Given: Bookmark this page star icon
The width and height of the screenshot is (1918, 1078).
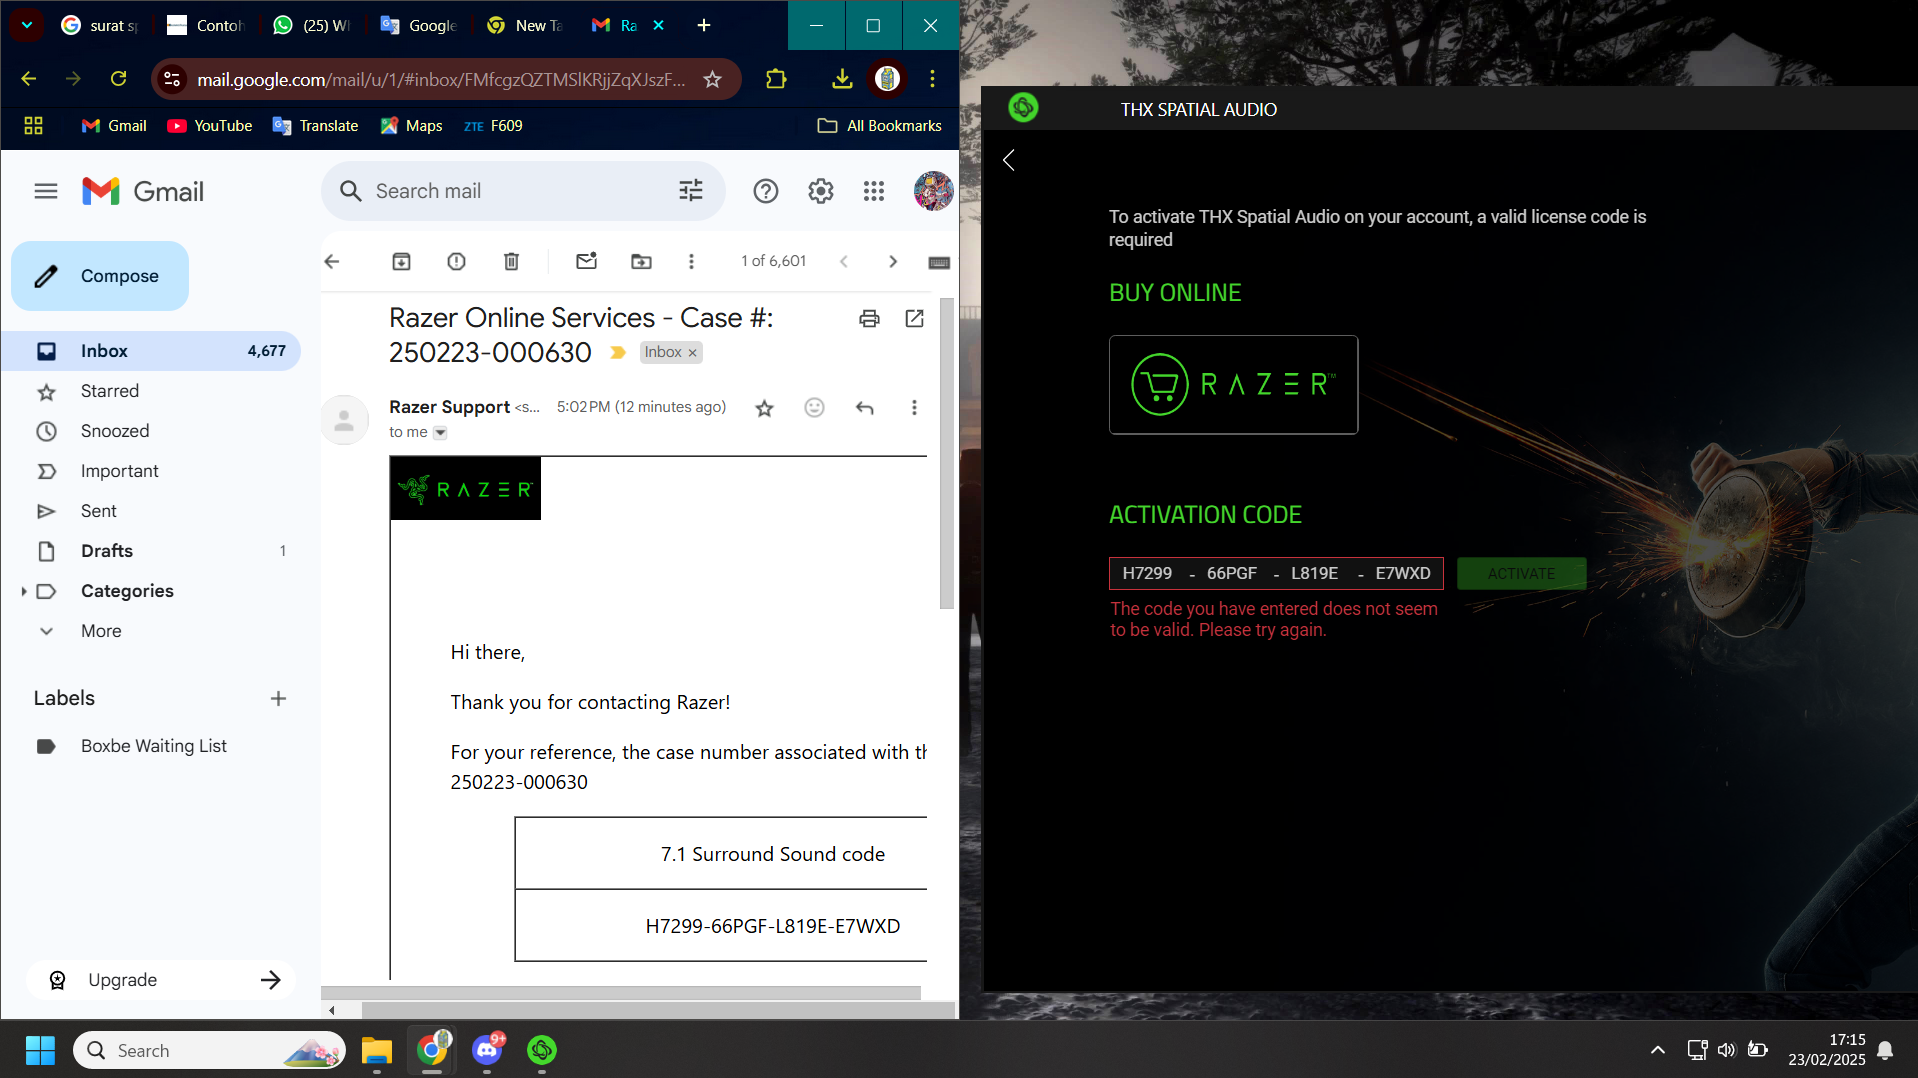Looking at the screenshot, I should pos(712,79).
